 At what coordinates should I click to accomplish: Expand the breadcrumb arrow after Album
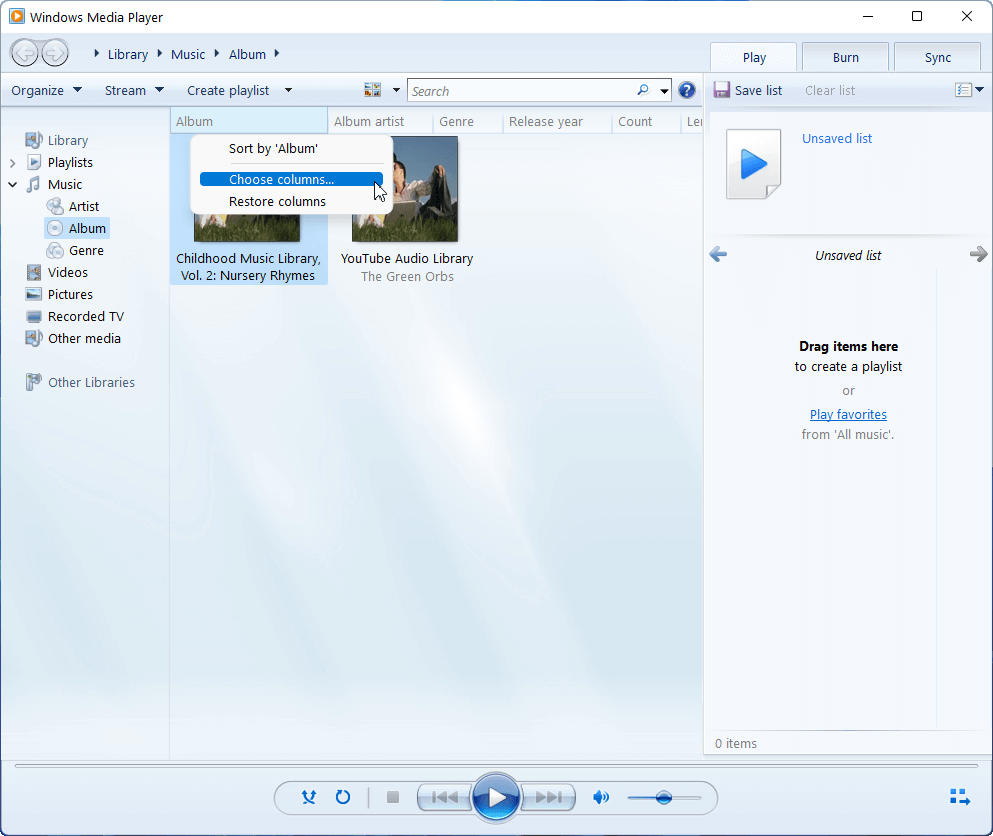pyautogui.click(x=277, y=54)
